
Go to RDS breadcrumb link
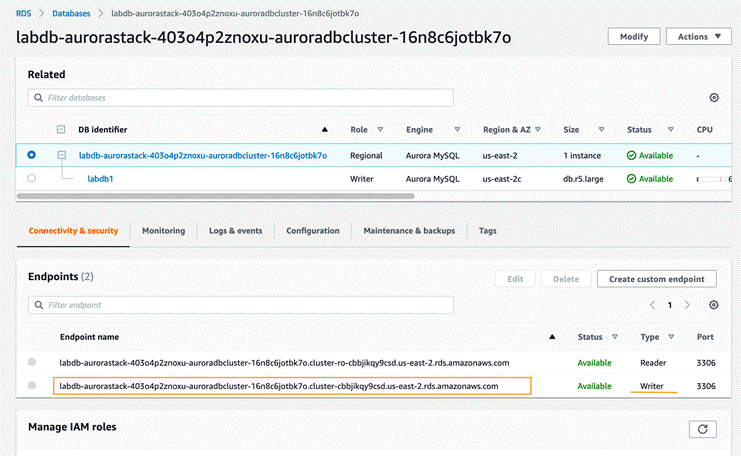[24, 13]
